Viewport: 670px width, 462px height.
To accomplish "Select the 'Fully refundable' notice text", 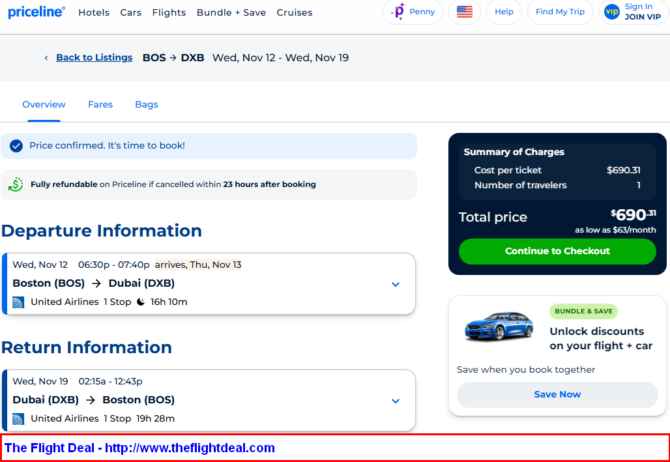I will tap(173, 185).
